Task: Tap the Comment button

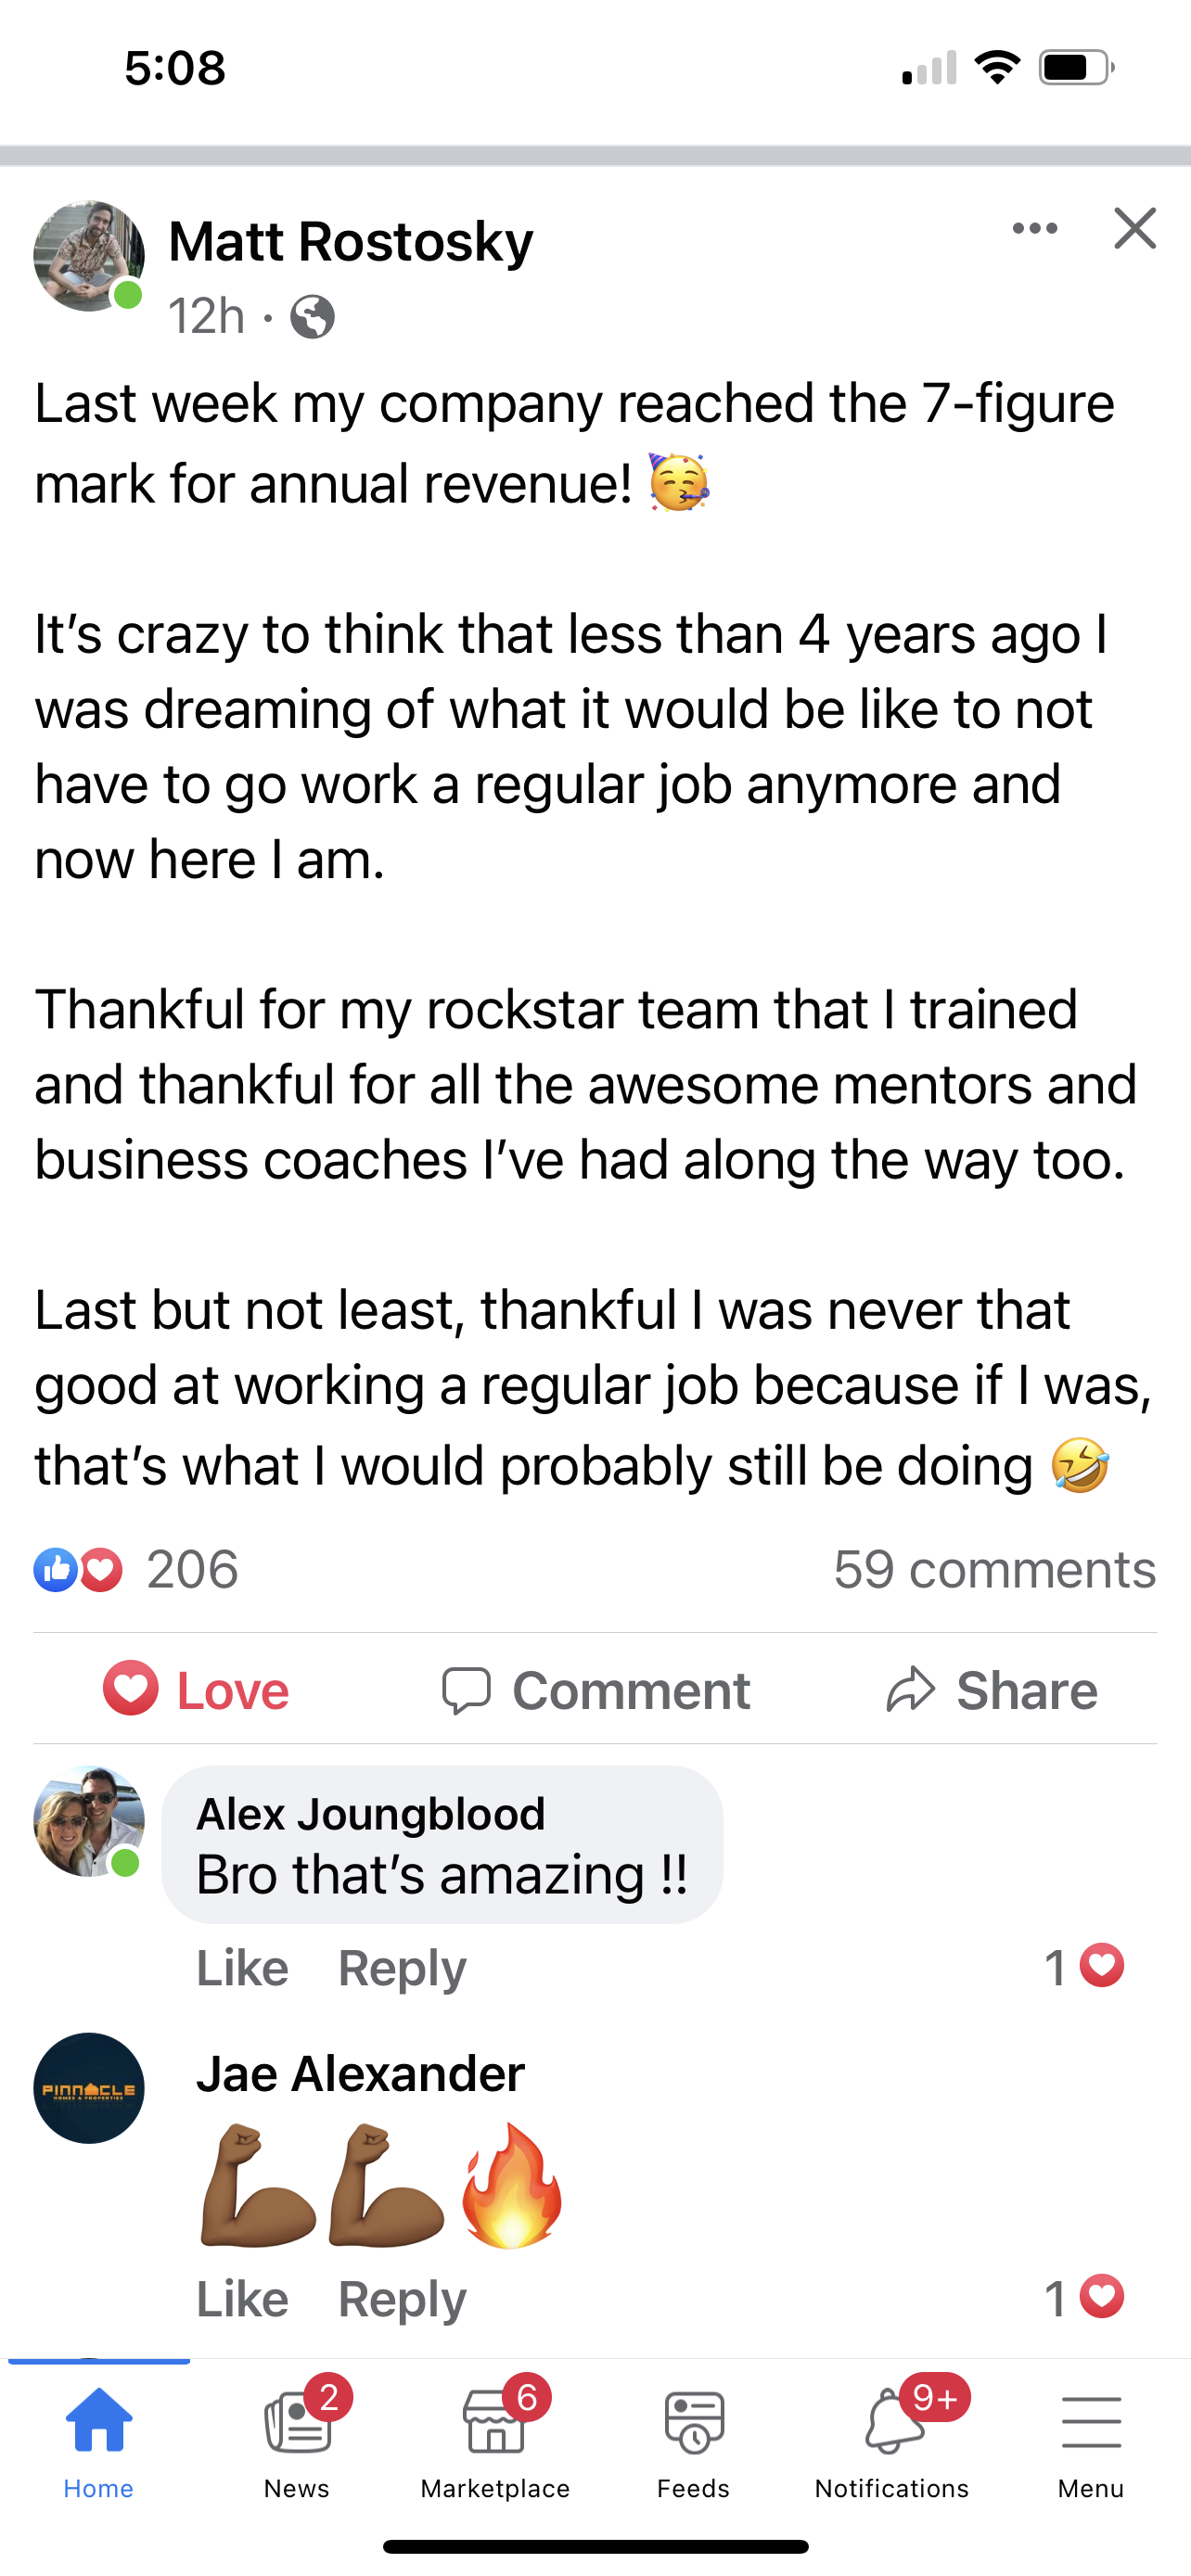Action: (x=596, y=1690)
